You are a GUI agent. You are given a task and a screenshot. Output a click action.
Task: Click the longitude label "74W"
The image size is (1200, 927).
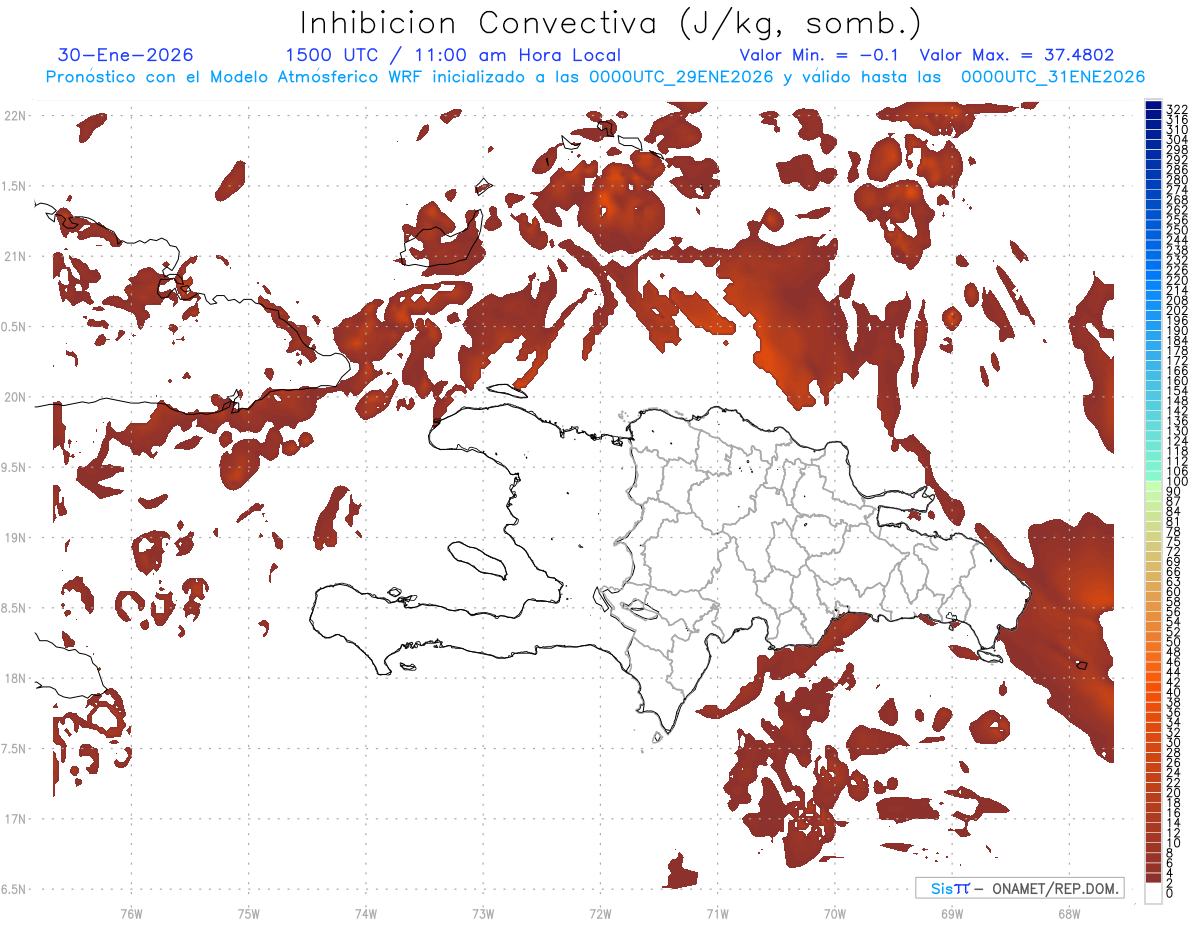click(x=365, y=913)
